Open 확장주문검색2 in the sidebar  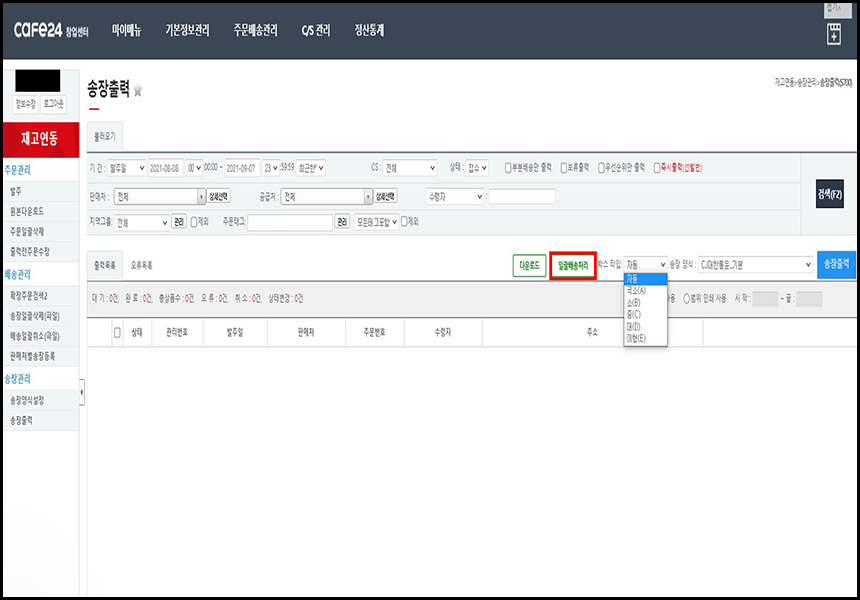coord(41,296)
